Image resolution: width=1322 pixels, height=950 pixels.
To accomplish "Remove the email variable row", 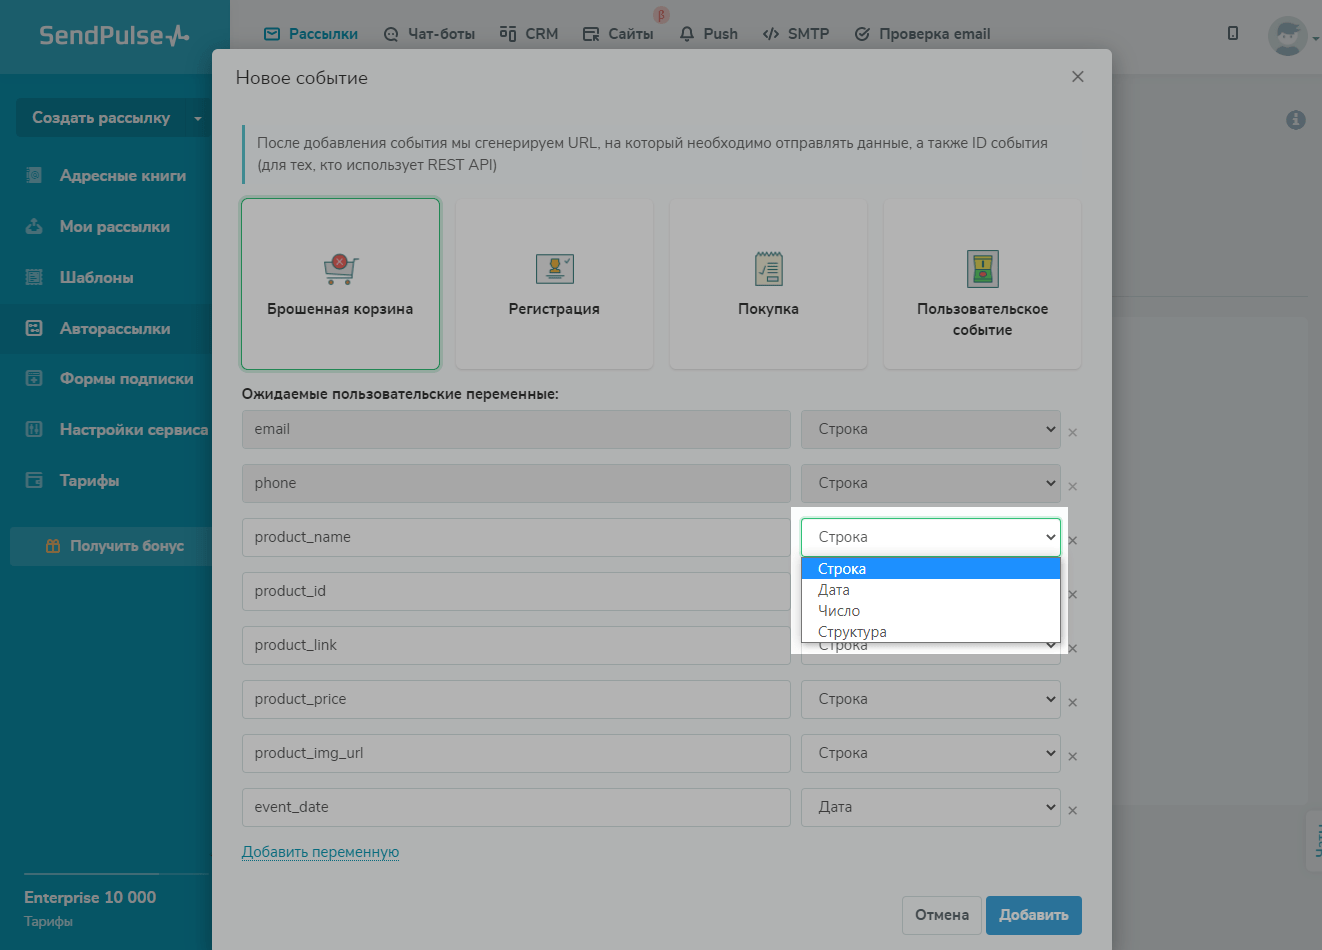I will tap(1072, 433).
